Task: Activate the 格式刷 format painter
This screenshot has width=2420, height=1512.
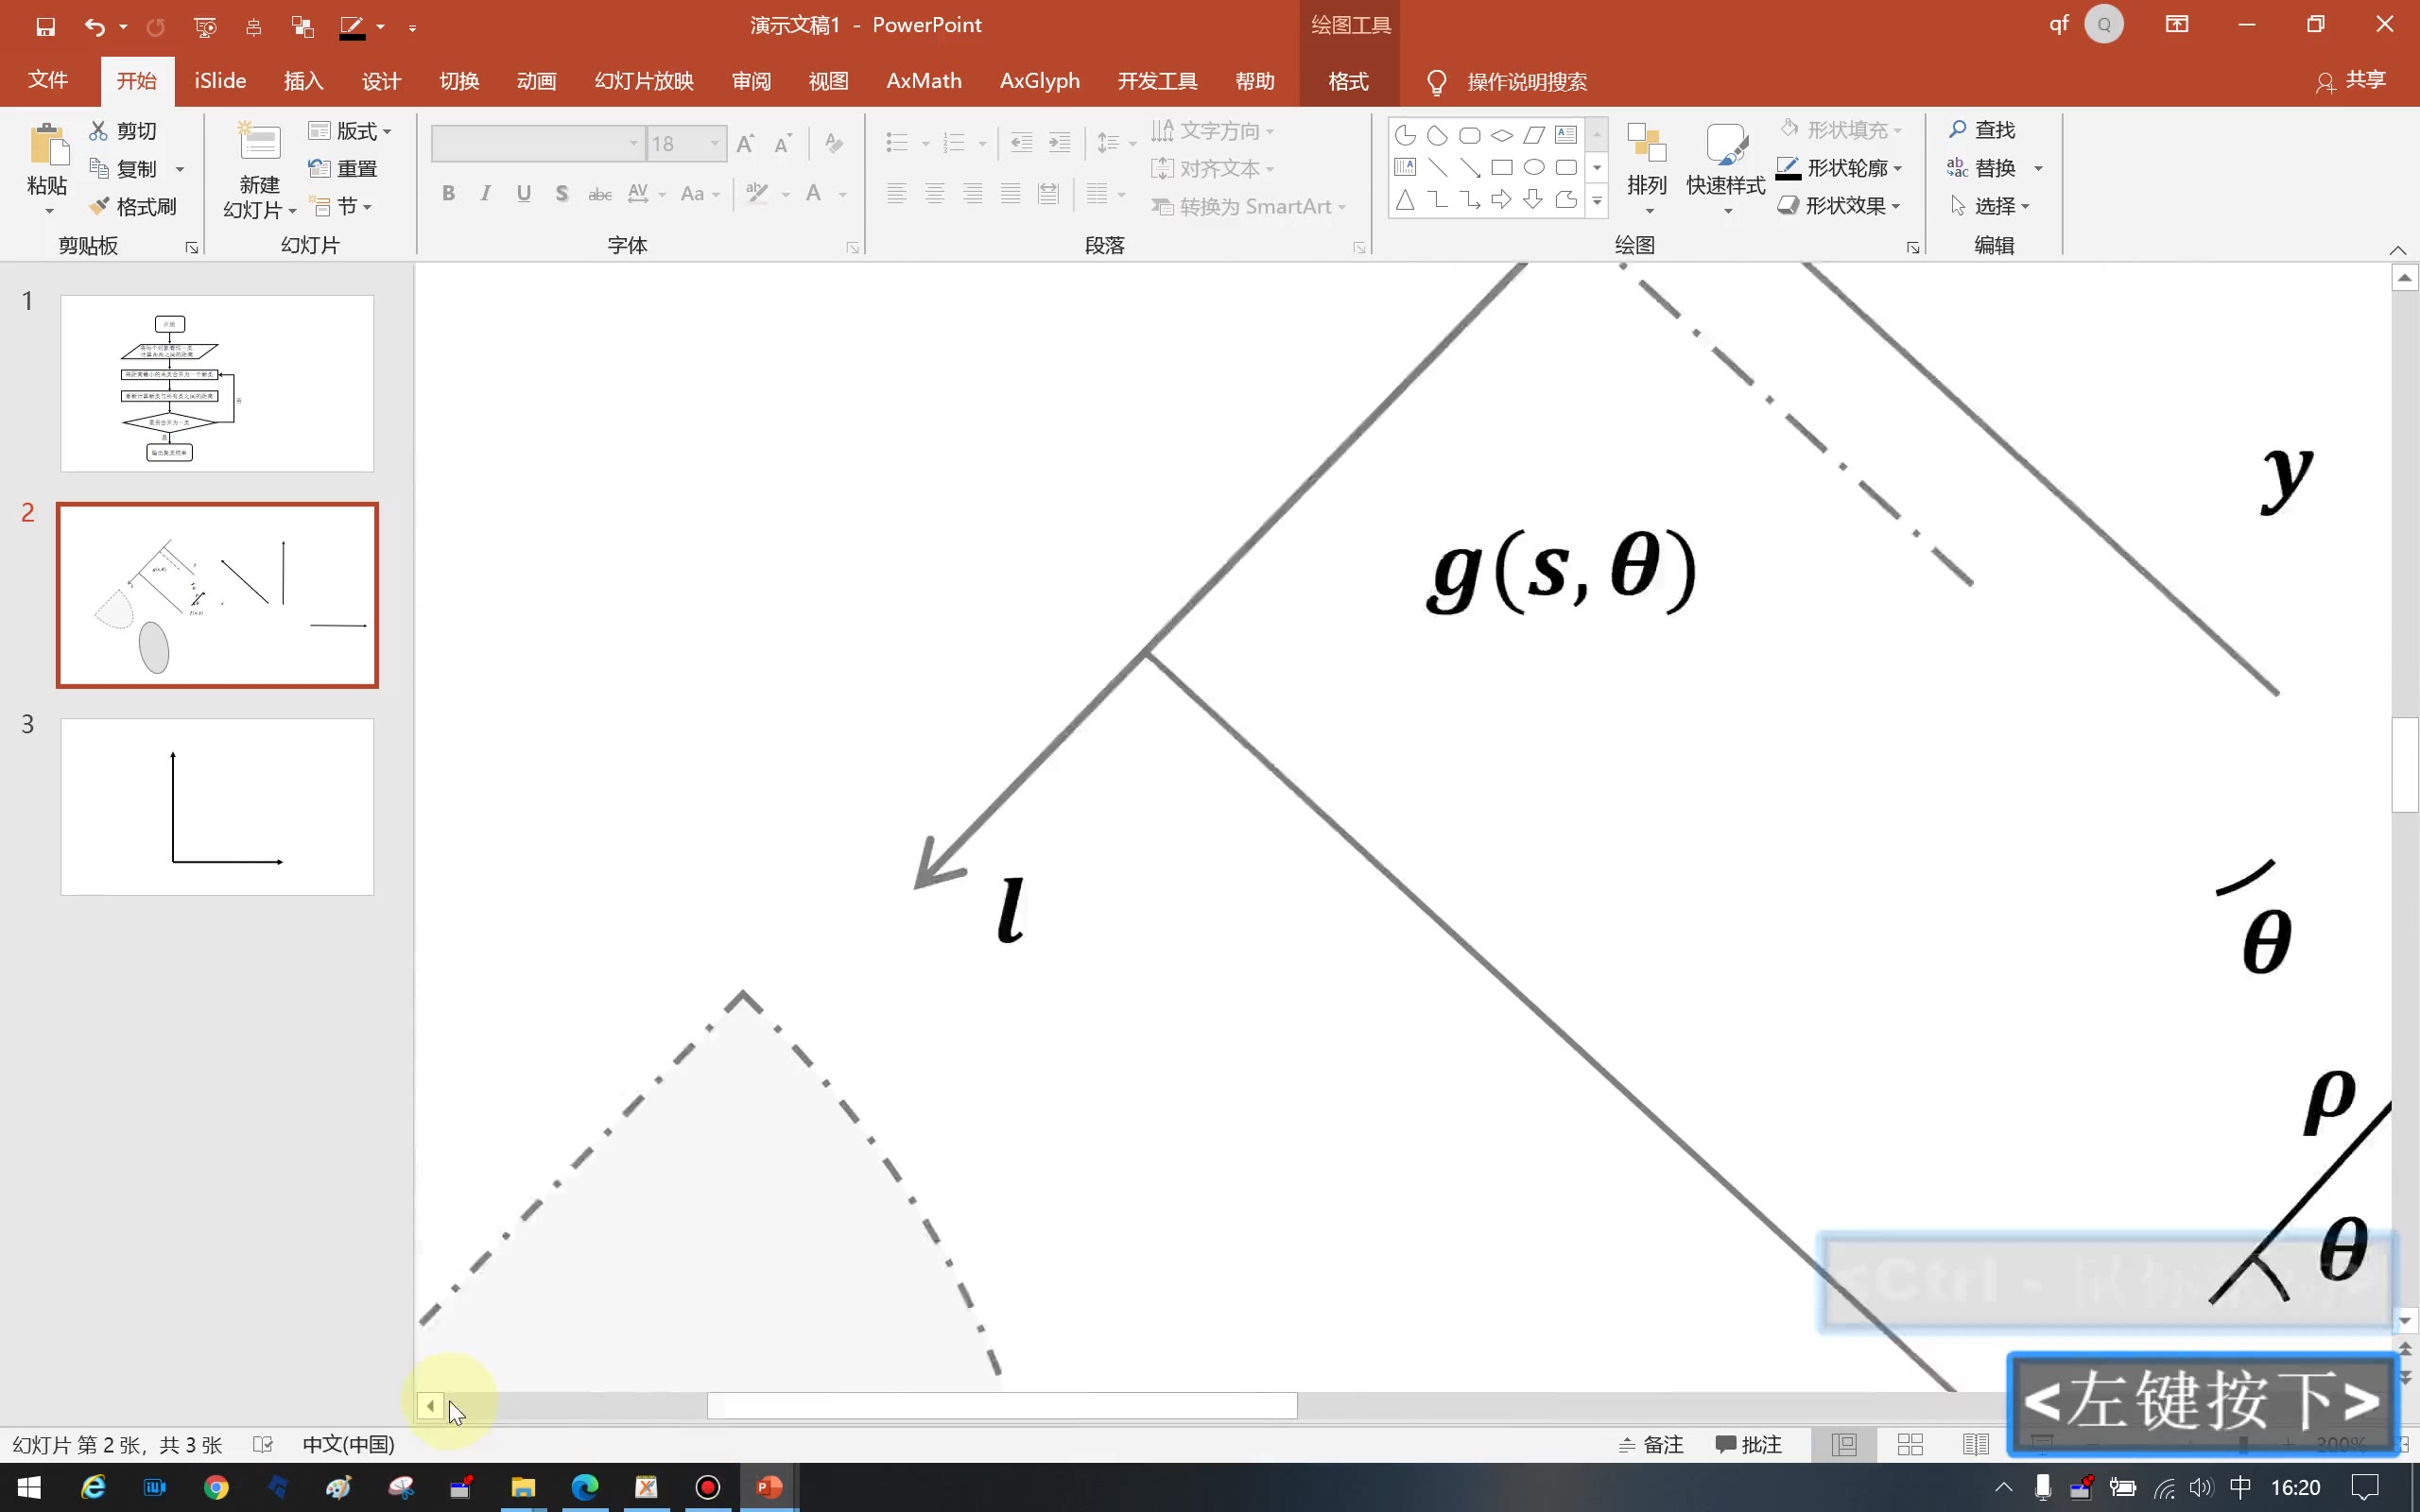Action: pos(133,207)
